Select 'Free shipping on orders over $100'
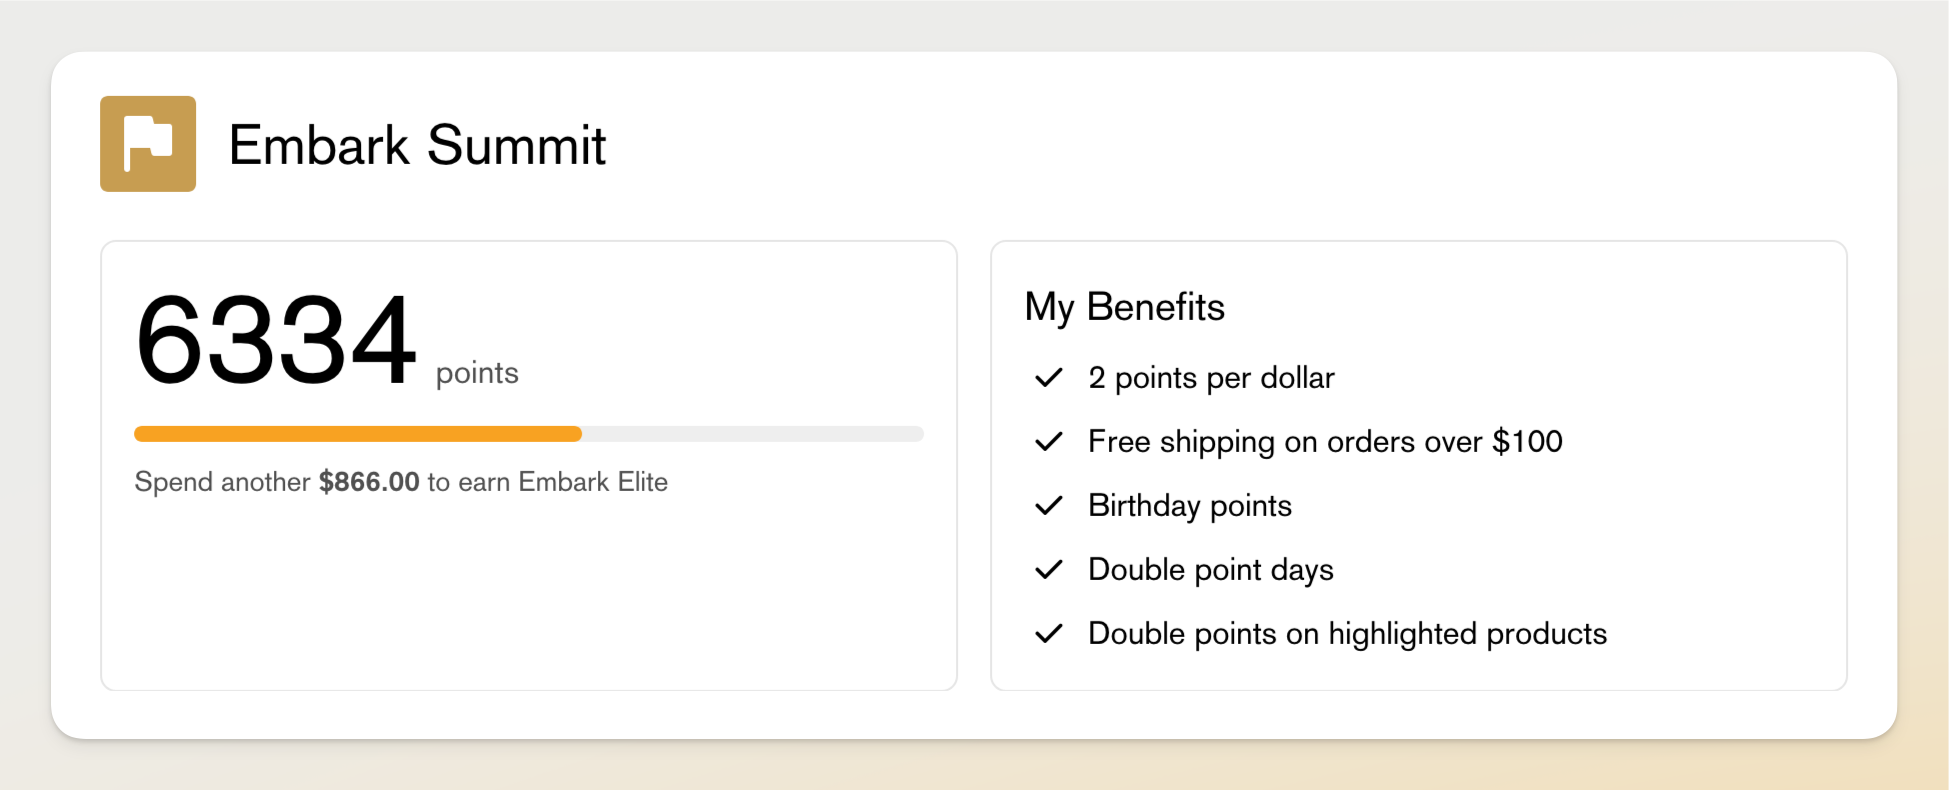 [1325, 442]
